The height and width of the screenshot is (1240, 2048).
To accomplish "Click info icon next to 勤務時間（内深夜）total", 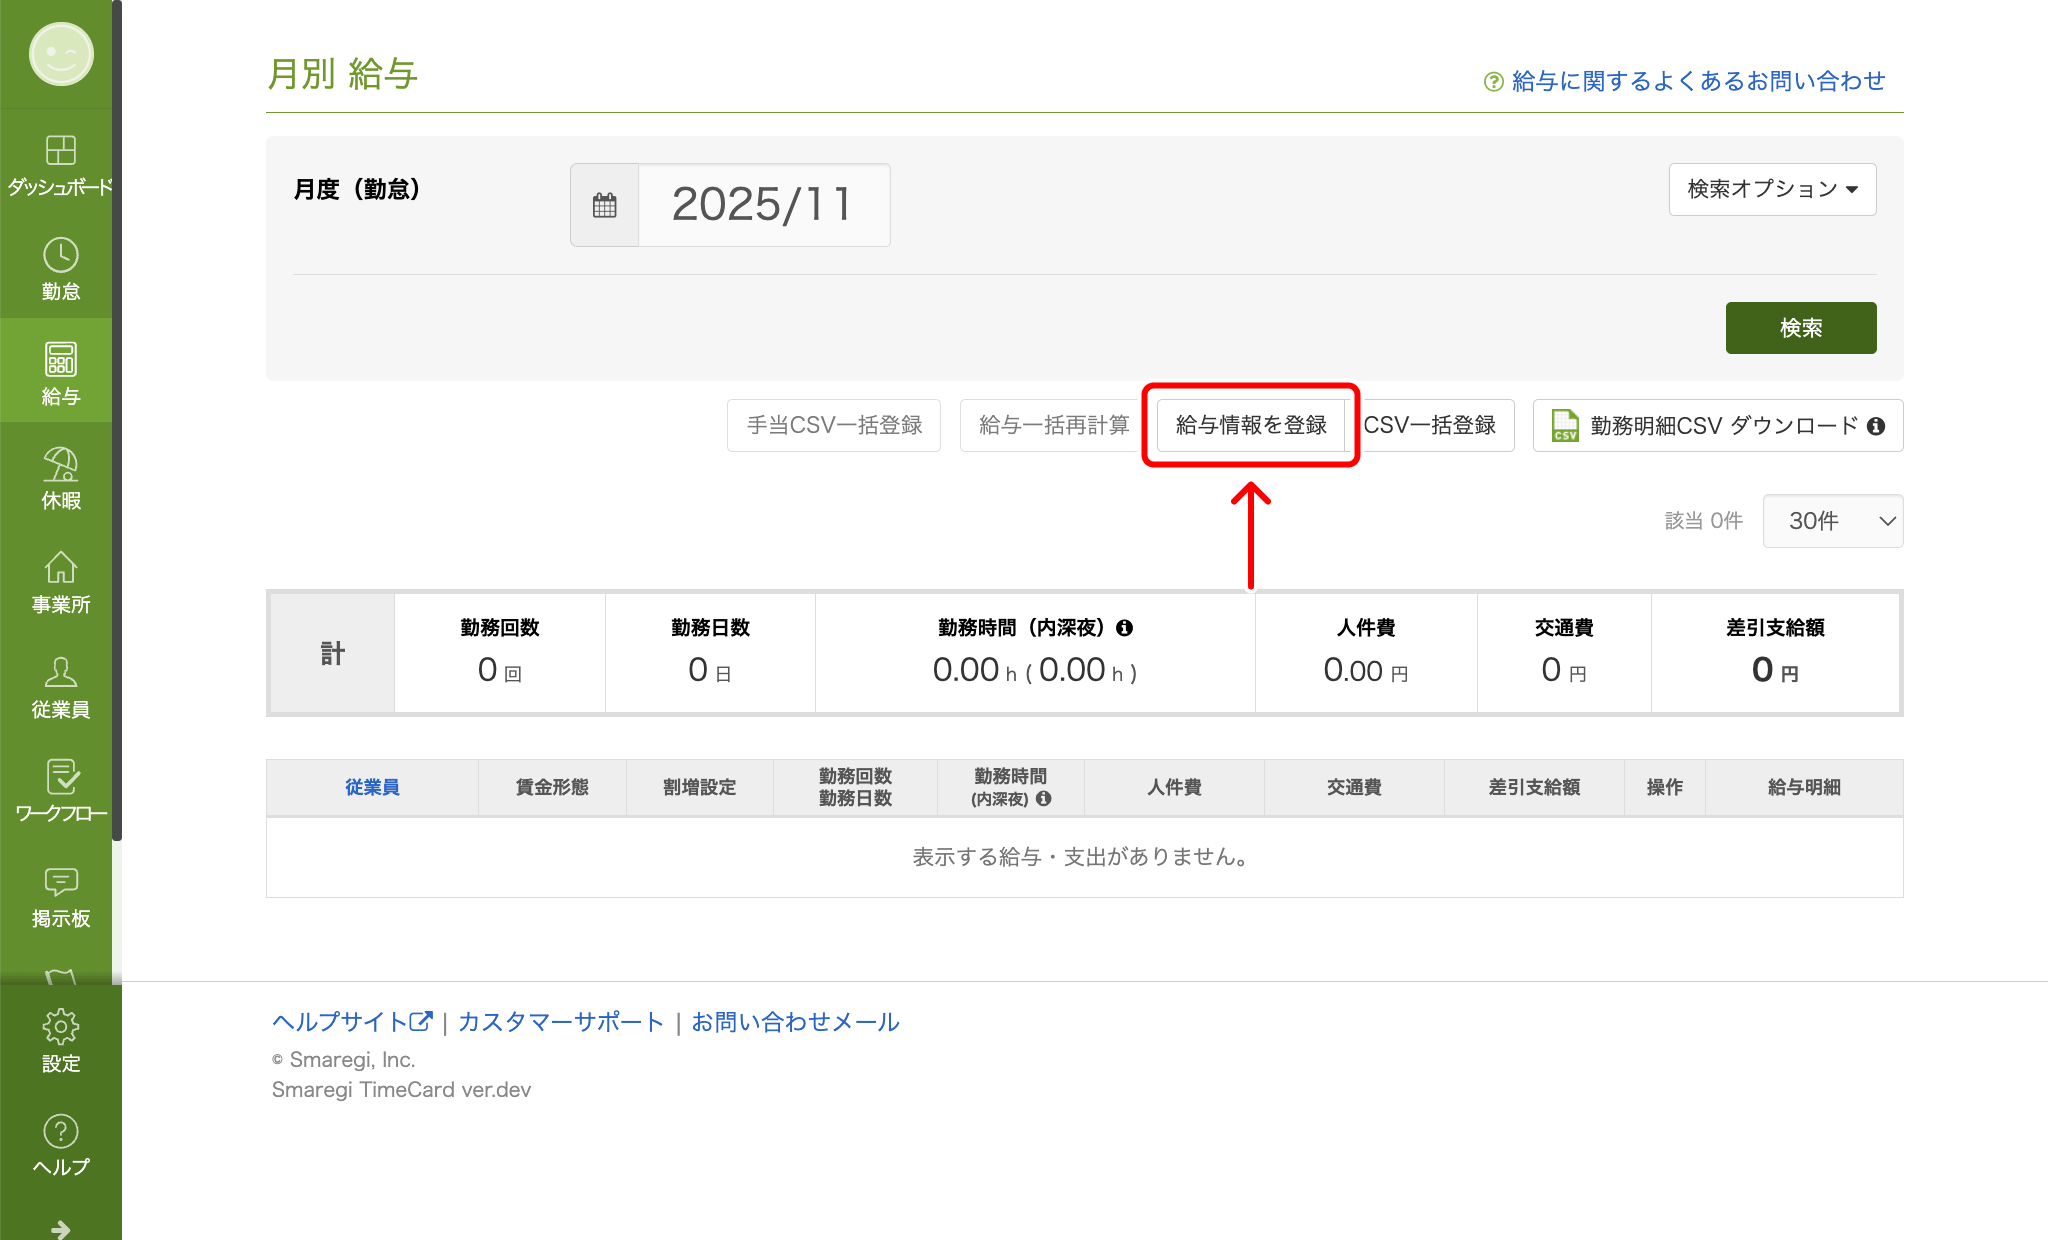I will pos(1125,628).
